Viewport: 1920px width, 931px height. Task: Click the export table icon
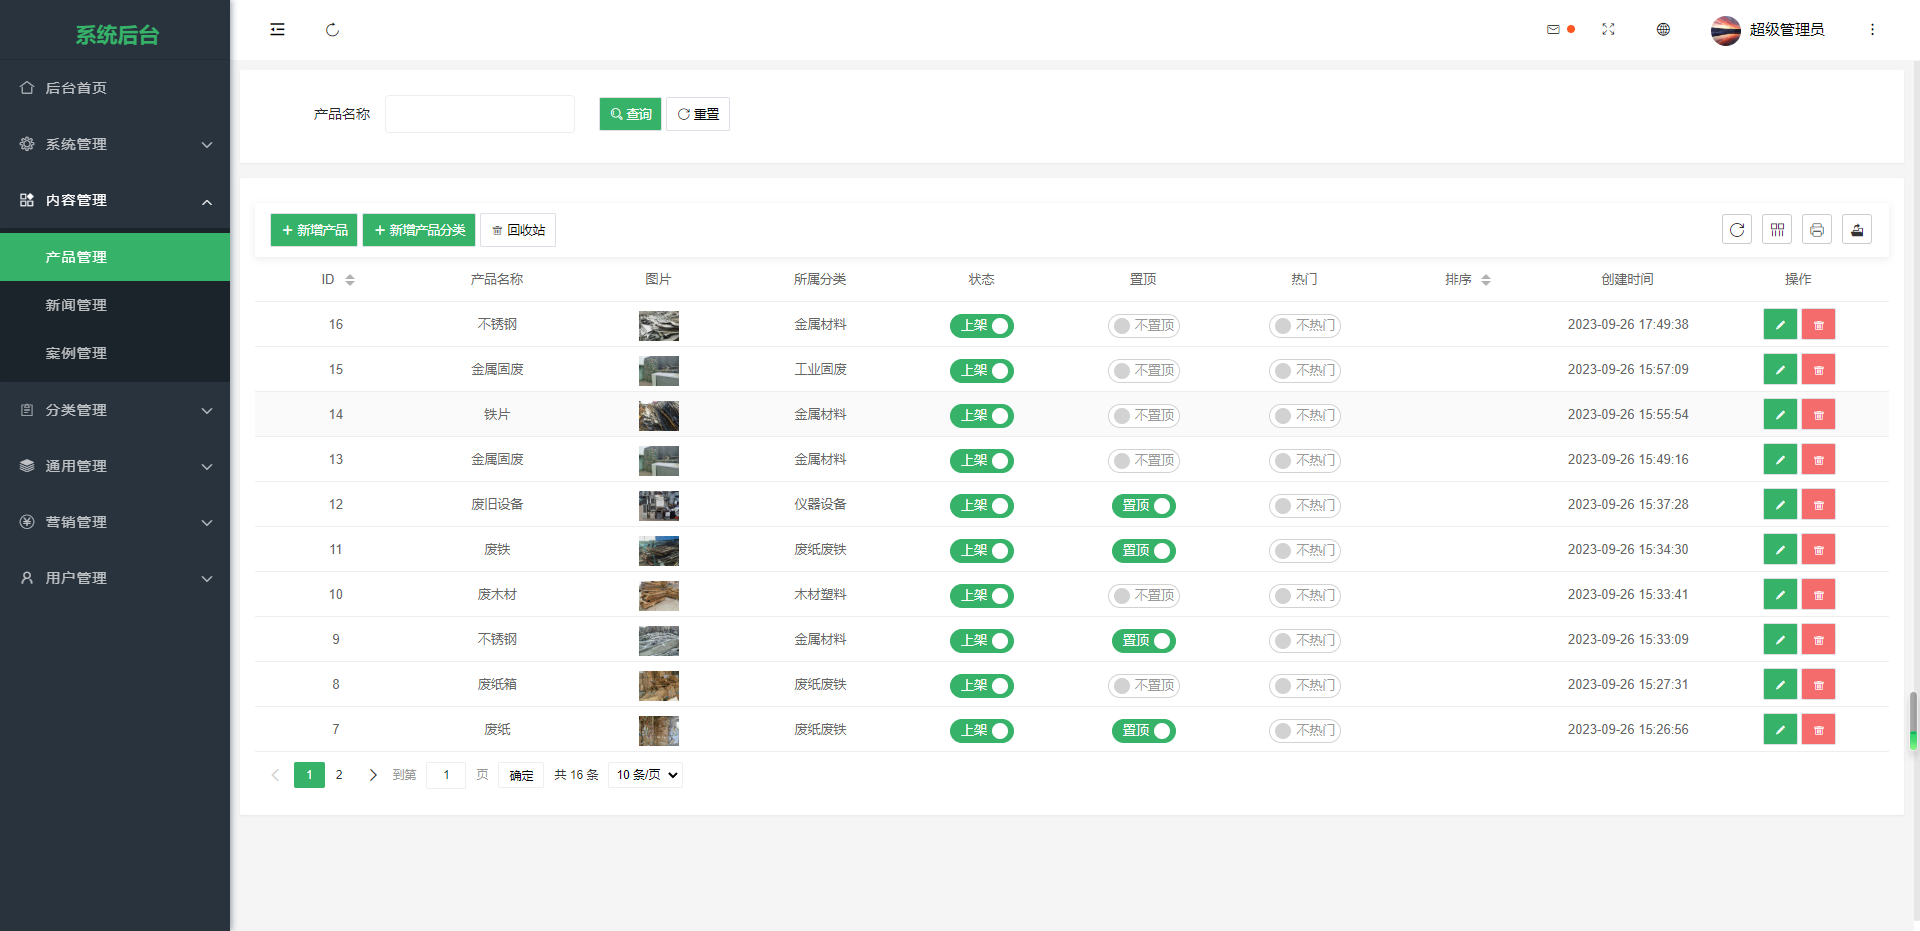click(1857, 230)
